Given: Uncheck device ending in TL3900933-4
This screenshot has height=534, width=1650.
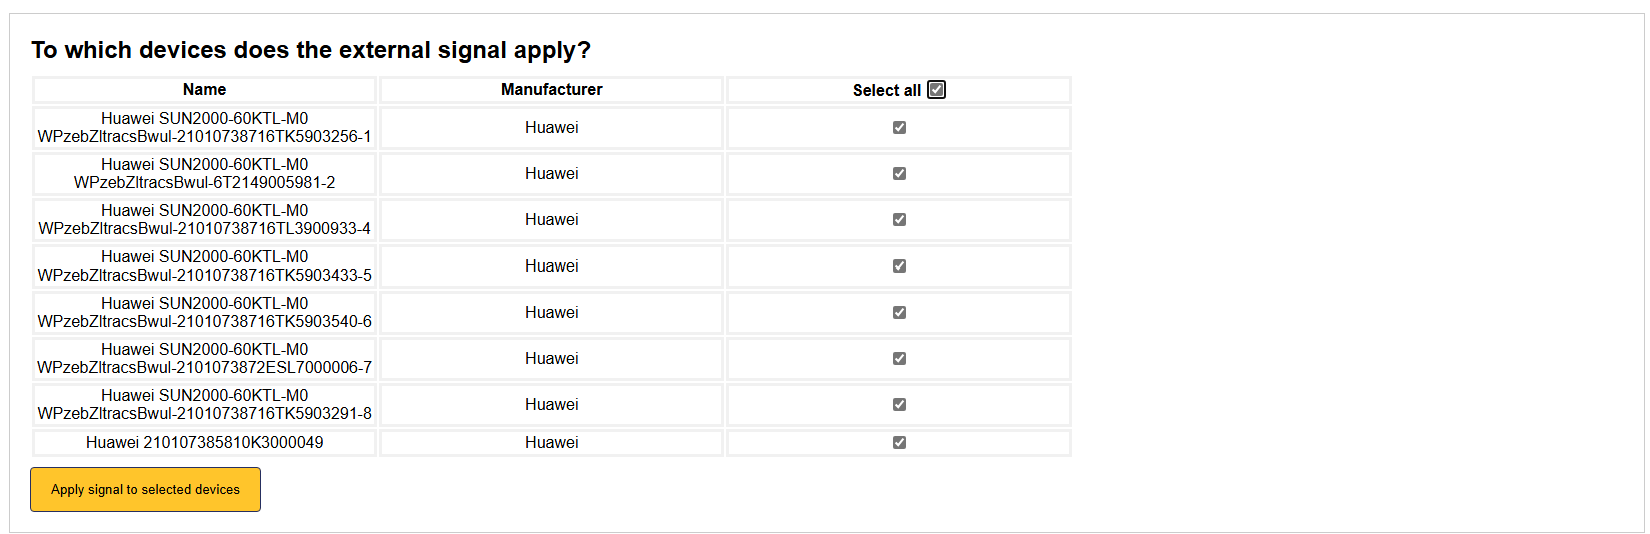Looking at the screenshot, I should tap(899, 220).
